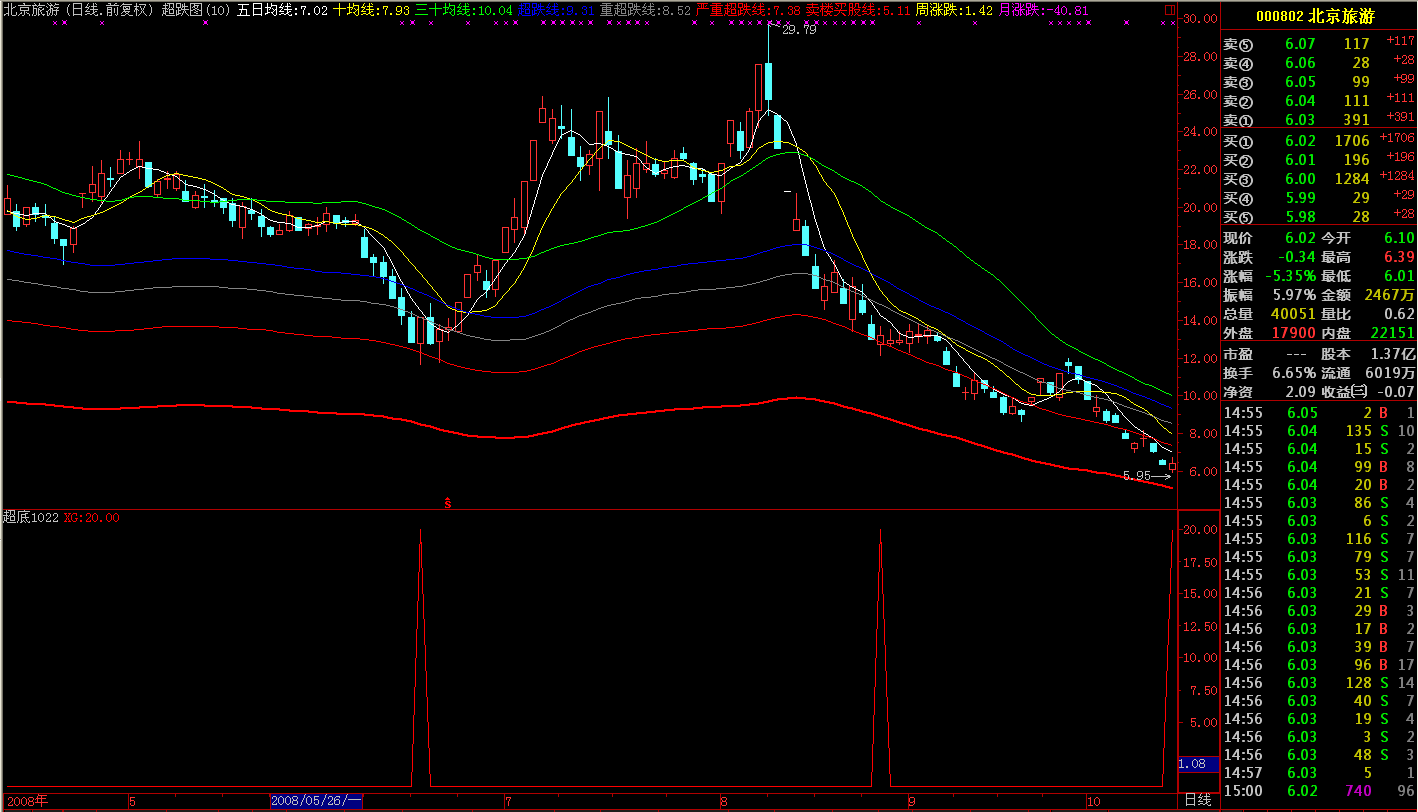The height and width of the screenshot is (812, 1418).
Task: Select the 月涨跌:-40.81 indicator label
Action: pos(1042,10)
